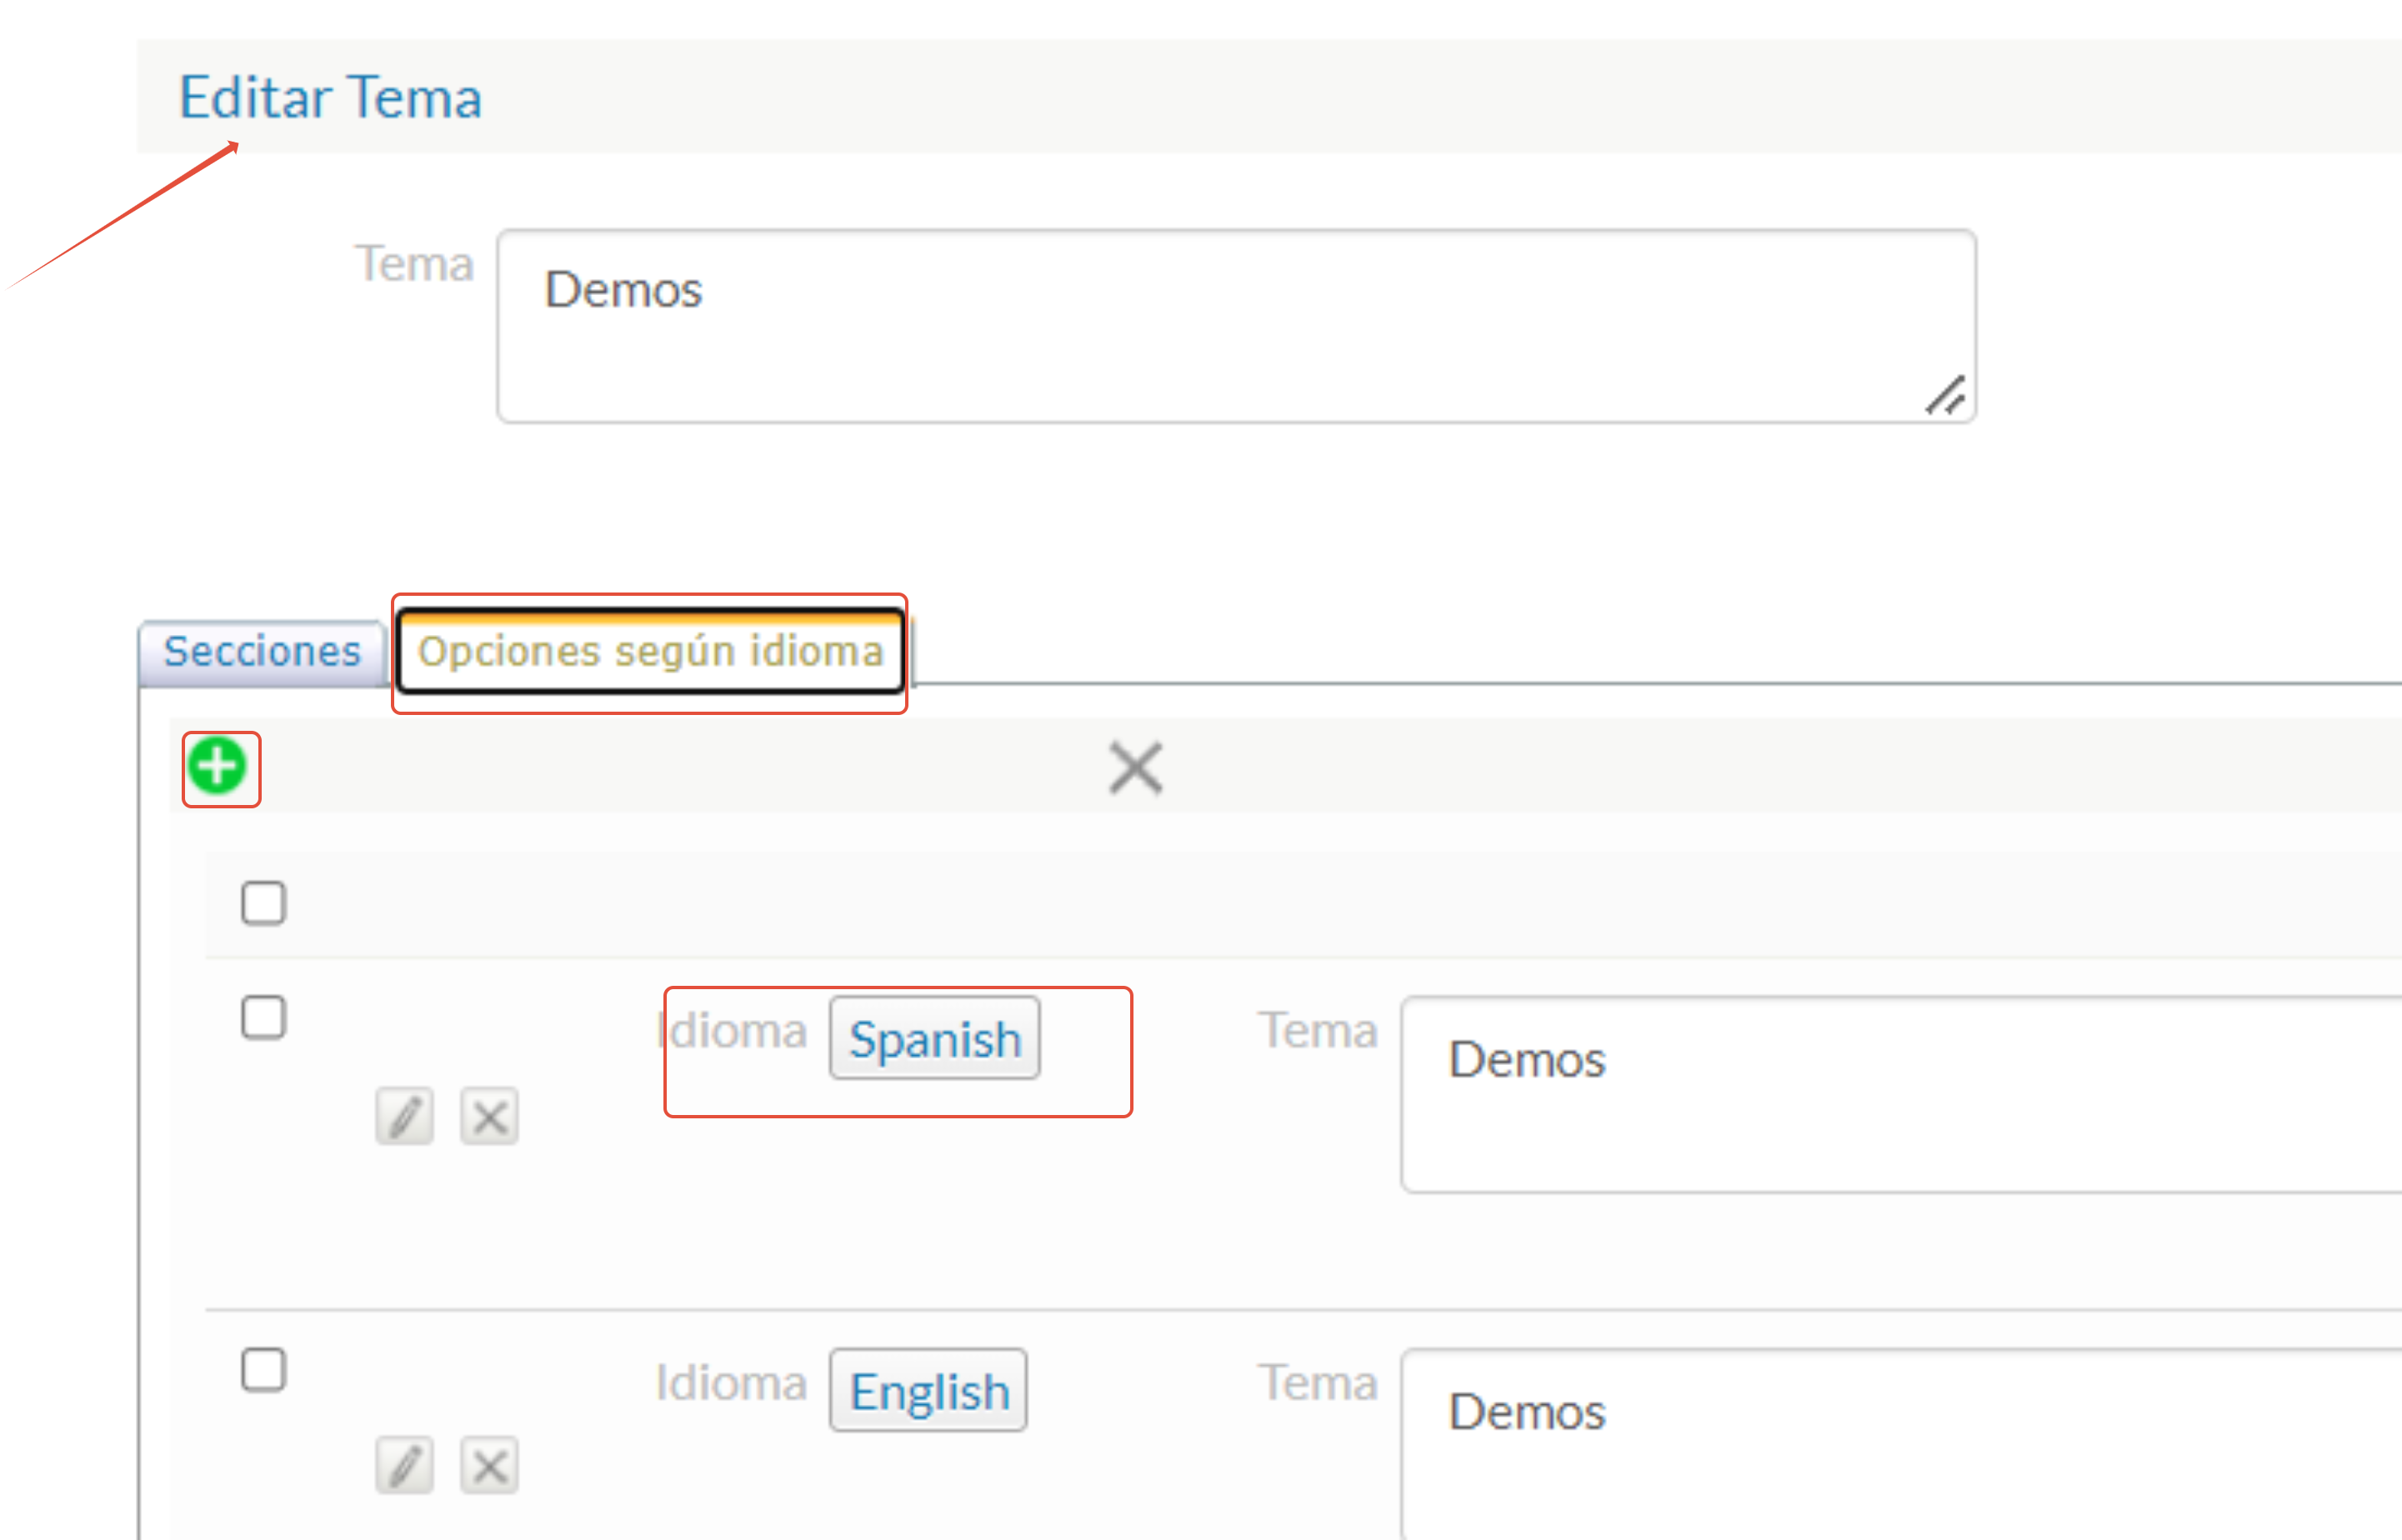The width and height of the screenshot is (2402, 1540).
Task: Click pencil edit icon in Spanish row
Action: point(404,1115)
